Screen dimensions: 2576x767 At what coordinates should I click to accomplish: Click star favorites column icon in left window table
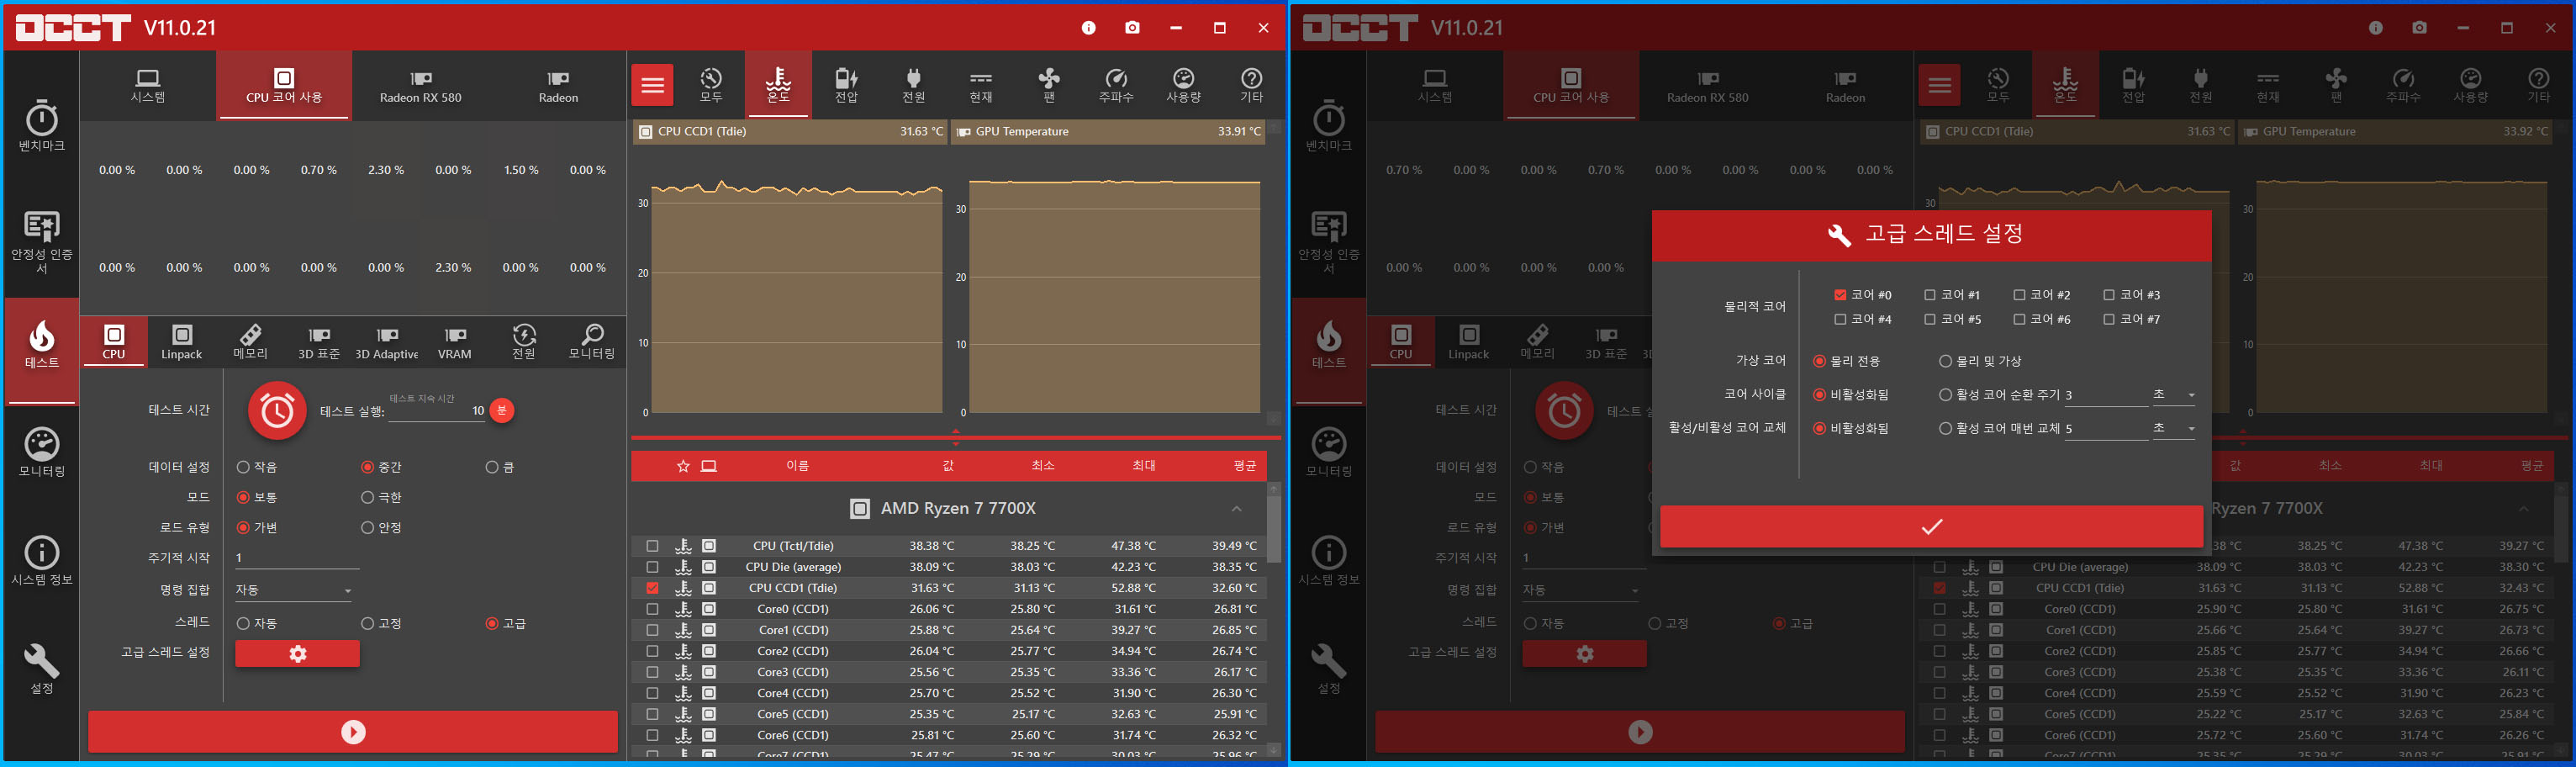pos(683,466)
